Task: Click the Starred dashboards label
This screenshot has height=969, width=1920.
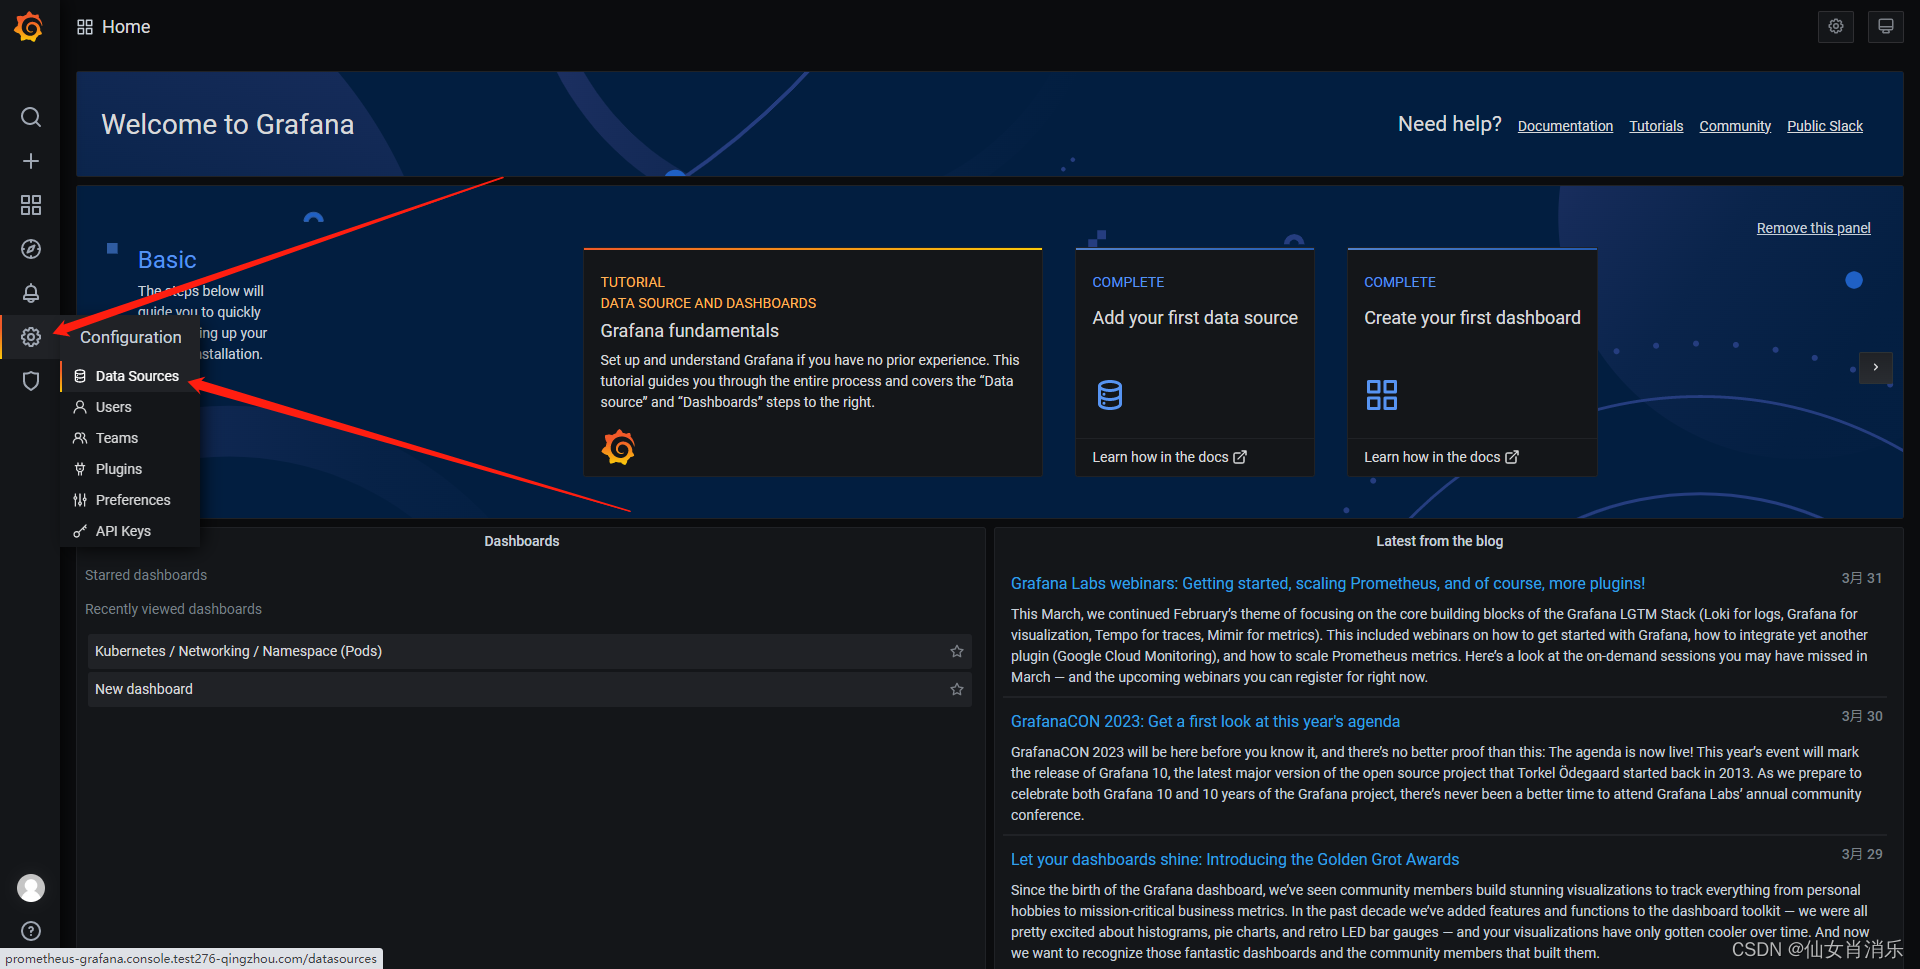Action: coord(146,575)
